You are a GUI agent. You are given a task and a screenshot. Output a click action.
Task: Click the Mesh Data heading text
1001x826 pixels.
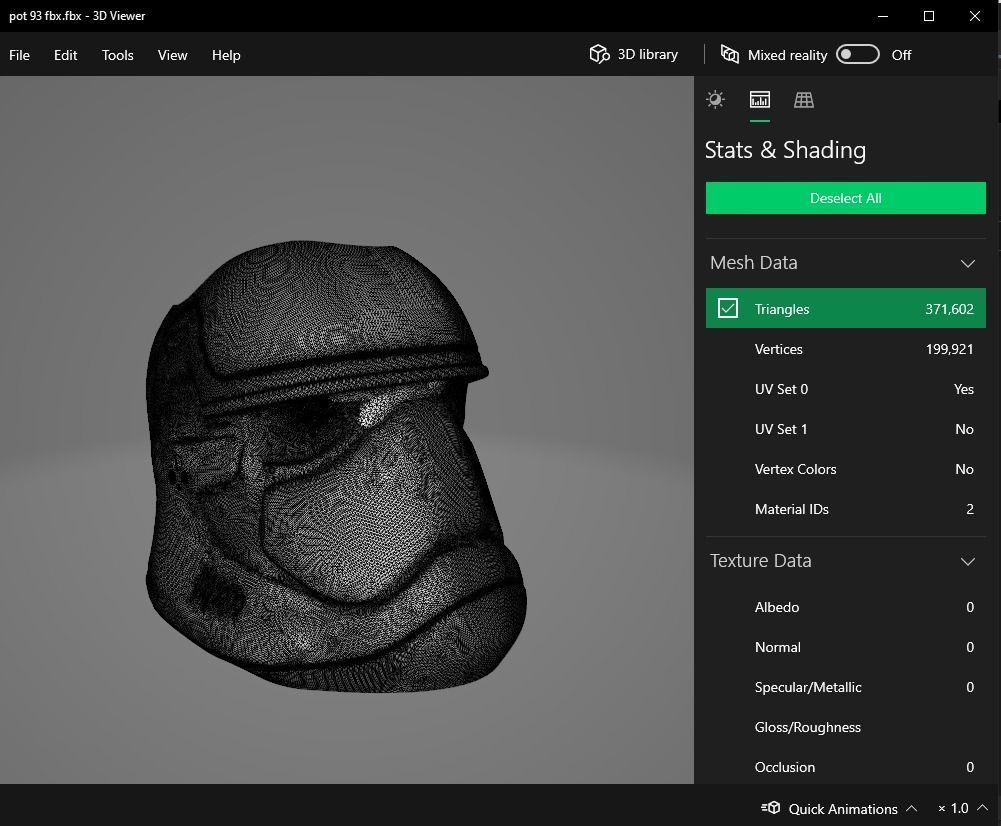753,262
